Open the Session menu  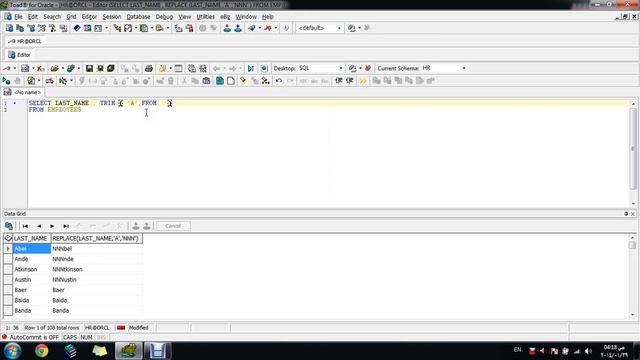click(x=111, y=17)
